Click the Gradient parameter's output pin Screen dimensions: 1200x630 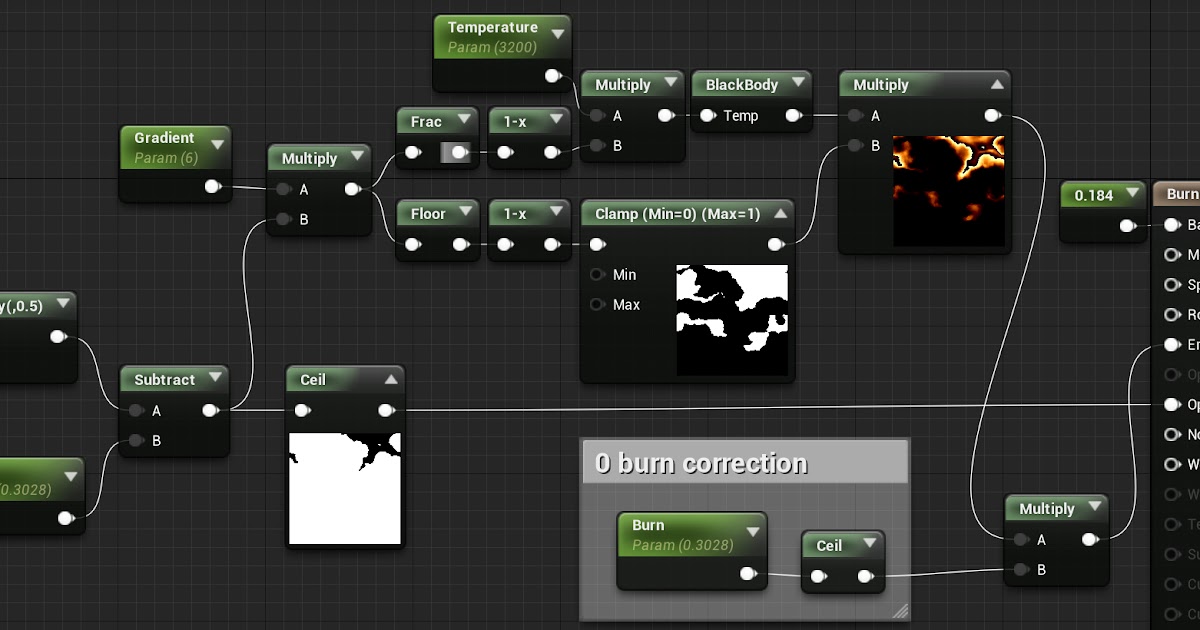click(x=209, y=185)
